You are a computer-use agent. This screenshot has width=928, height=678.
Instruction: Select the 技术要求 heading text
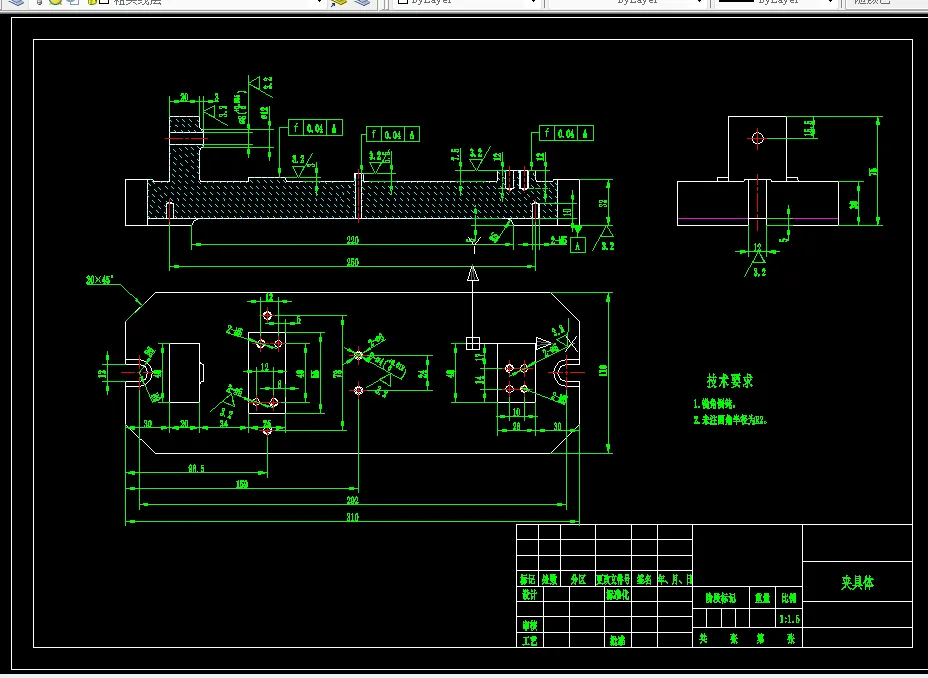730,381
